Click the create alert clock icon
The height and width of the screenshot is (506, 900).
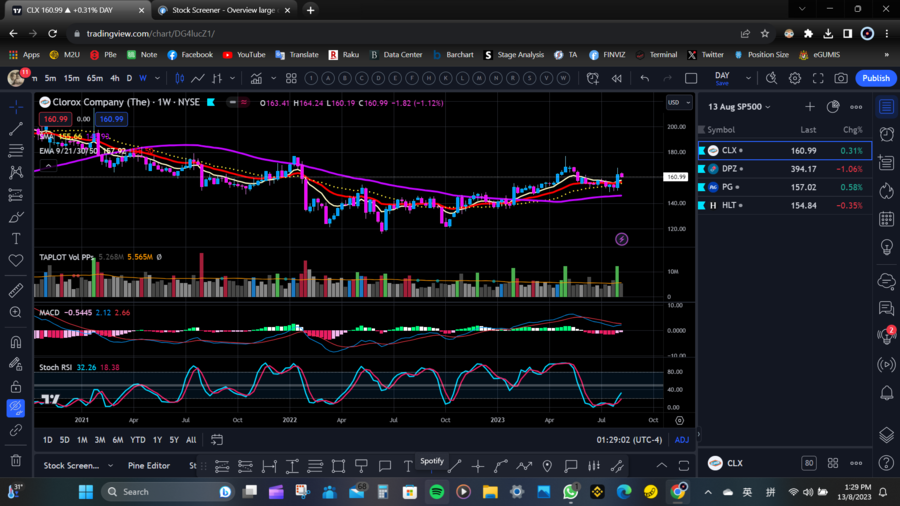tap(593, 78)
